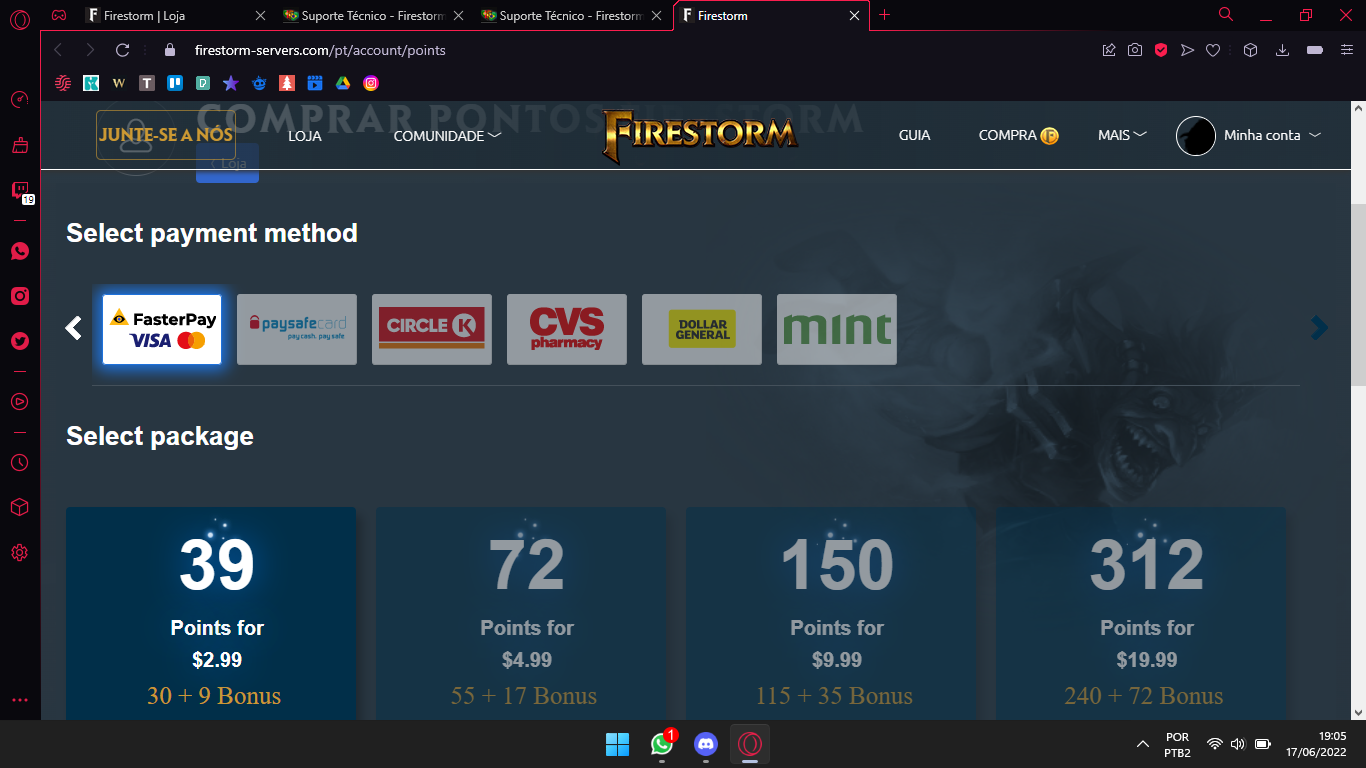Image resolution: width=1366 pixels, height=768 pixels.
Task: Choose the 72 points $4.99 package
Action: tap(521, 613)
